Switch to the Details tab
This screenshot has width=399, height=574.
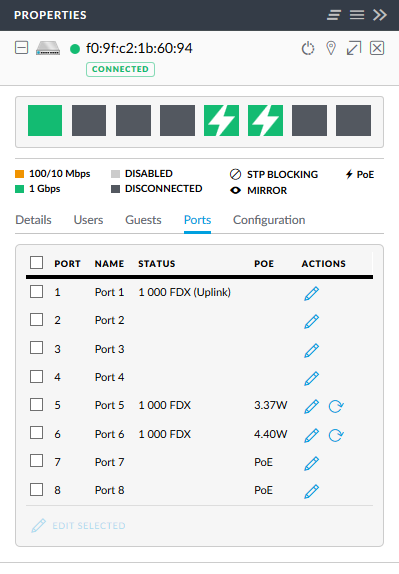pos(33,220)
